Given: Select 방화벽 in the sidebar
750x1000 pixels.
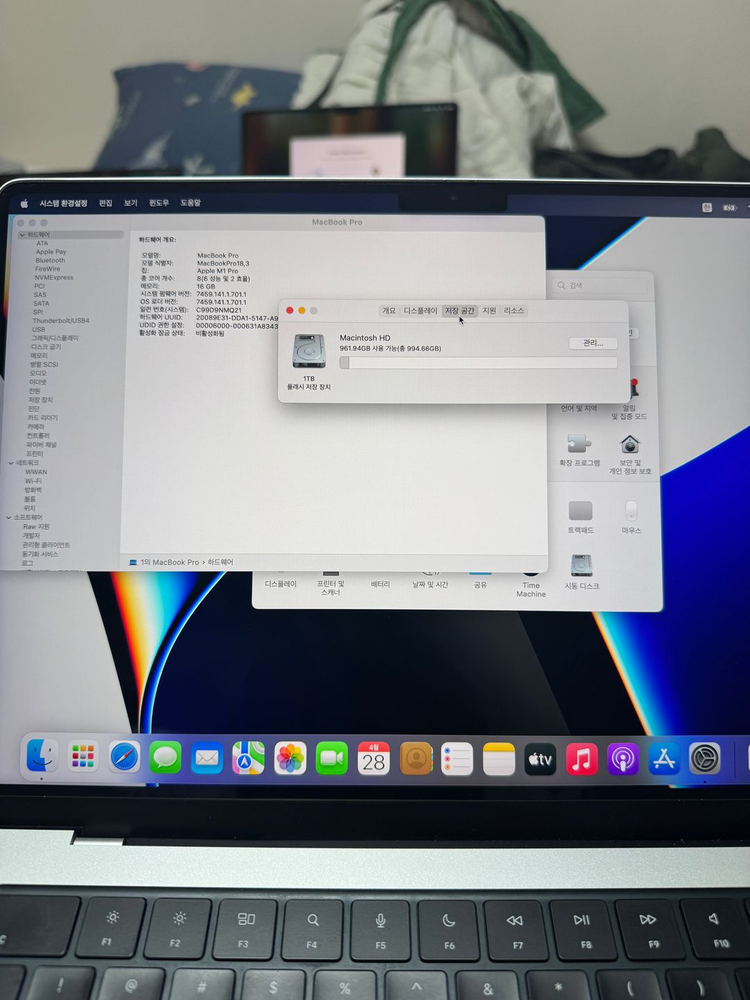Looking at the screenshot, I should tap(33, 490).
